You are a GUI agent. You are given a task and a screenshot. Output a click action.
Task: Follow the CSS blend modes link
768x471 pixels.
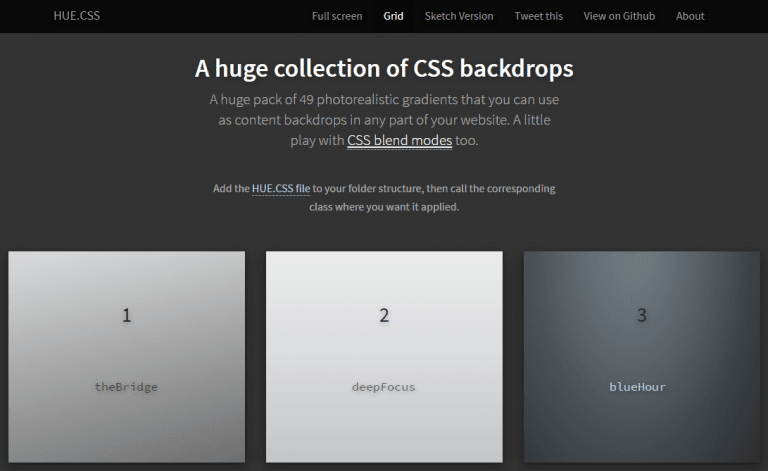(399, 141)
